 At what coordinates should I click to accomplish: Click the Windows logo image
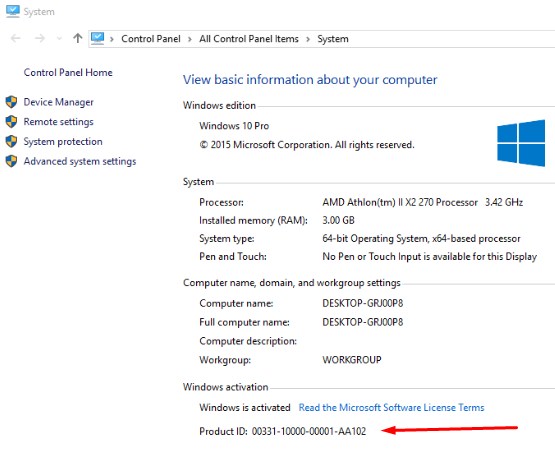pos(521,143)
